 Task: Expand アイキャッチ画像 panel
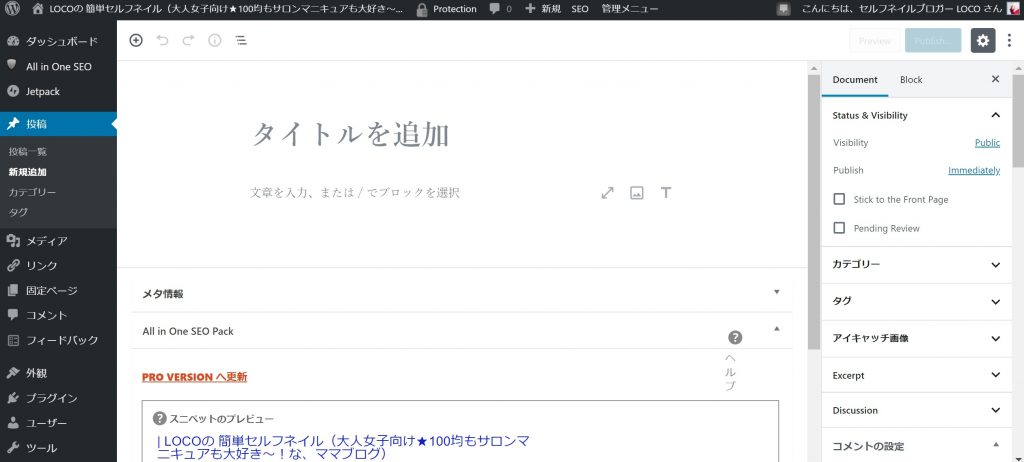[x=916, y=338]
